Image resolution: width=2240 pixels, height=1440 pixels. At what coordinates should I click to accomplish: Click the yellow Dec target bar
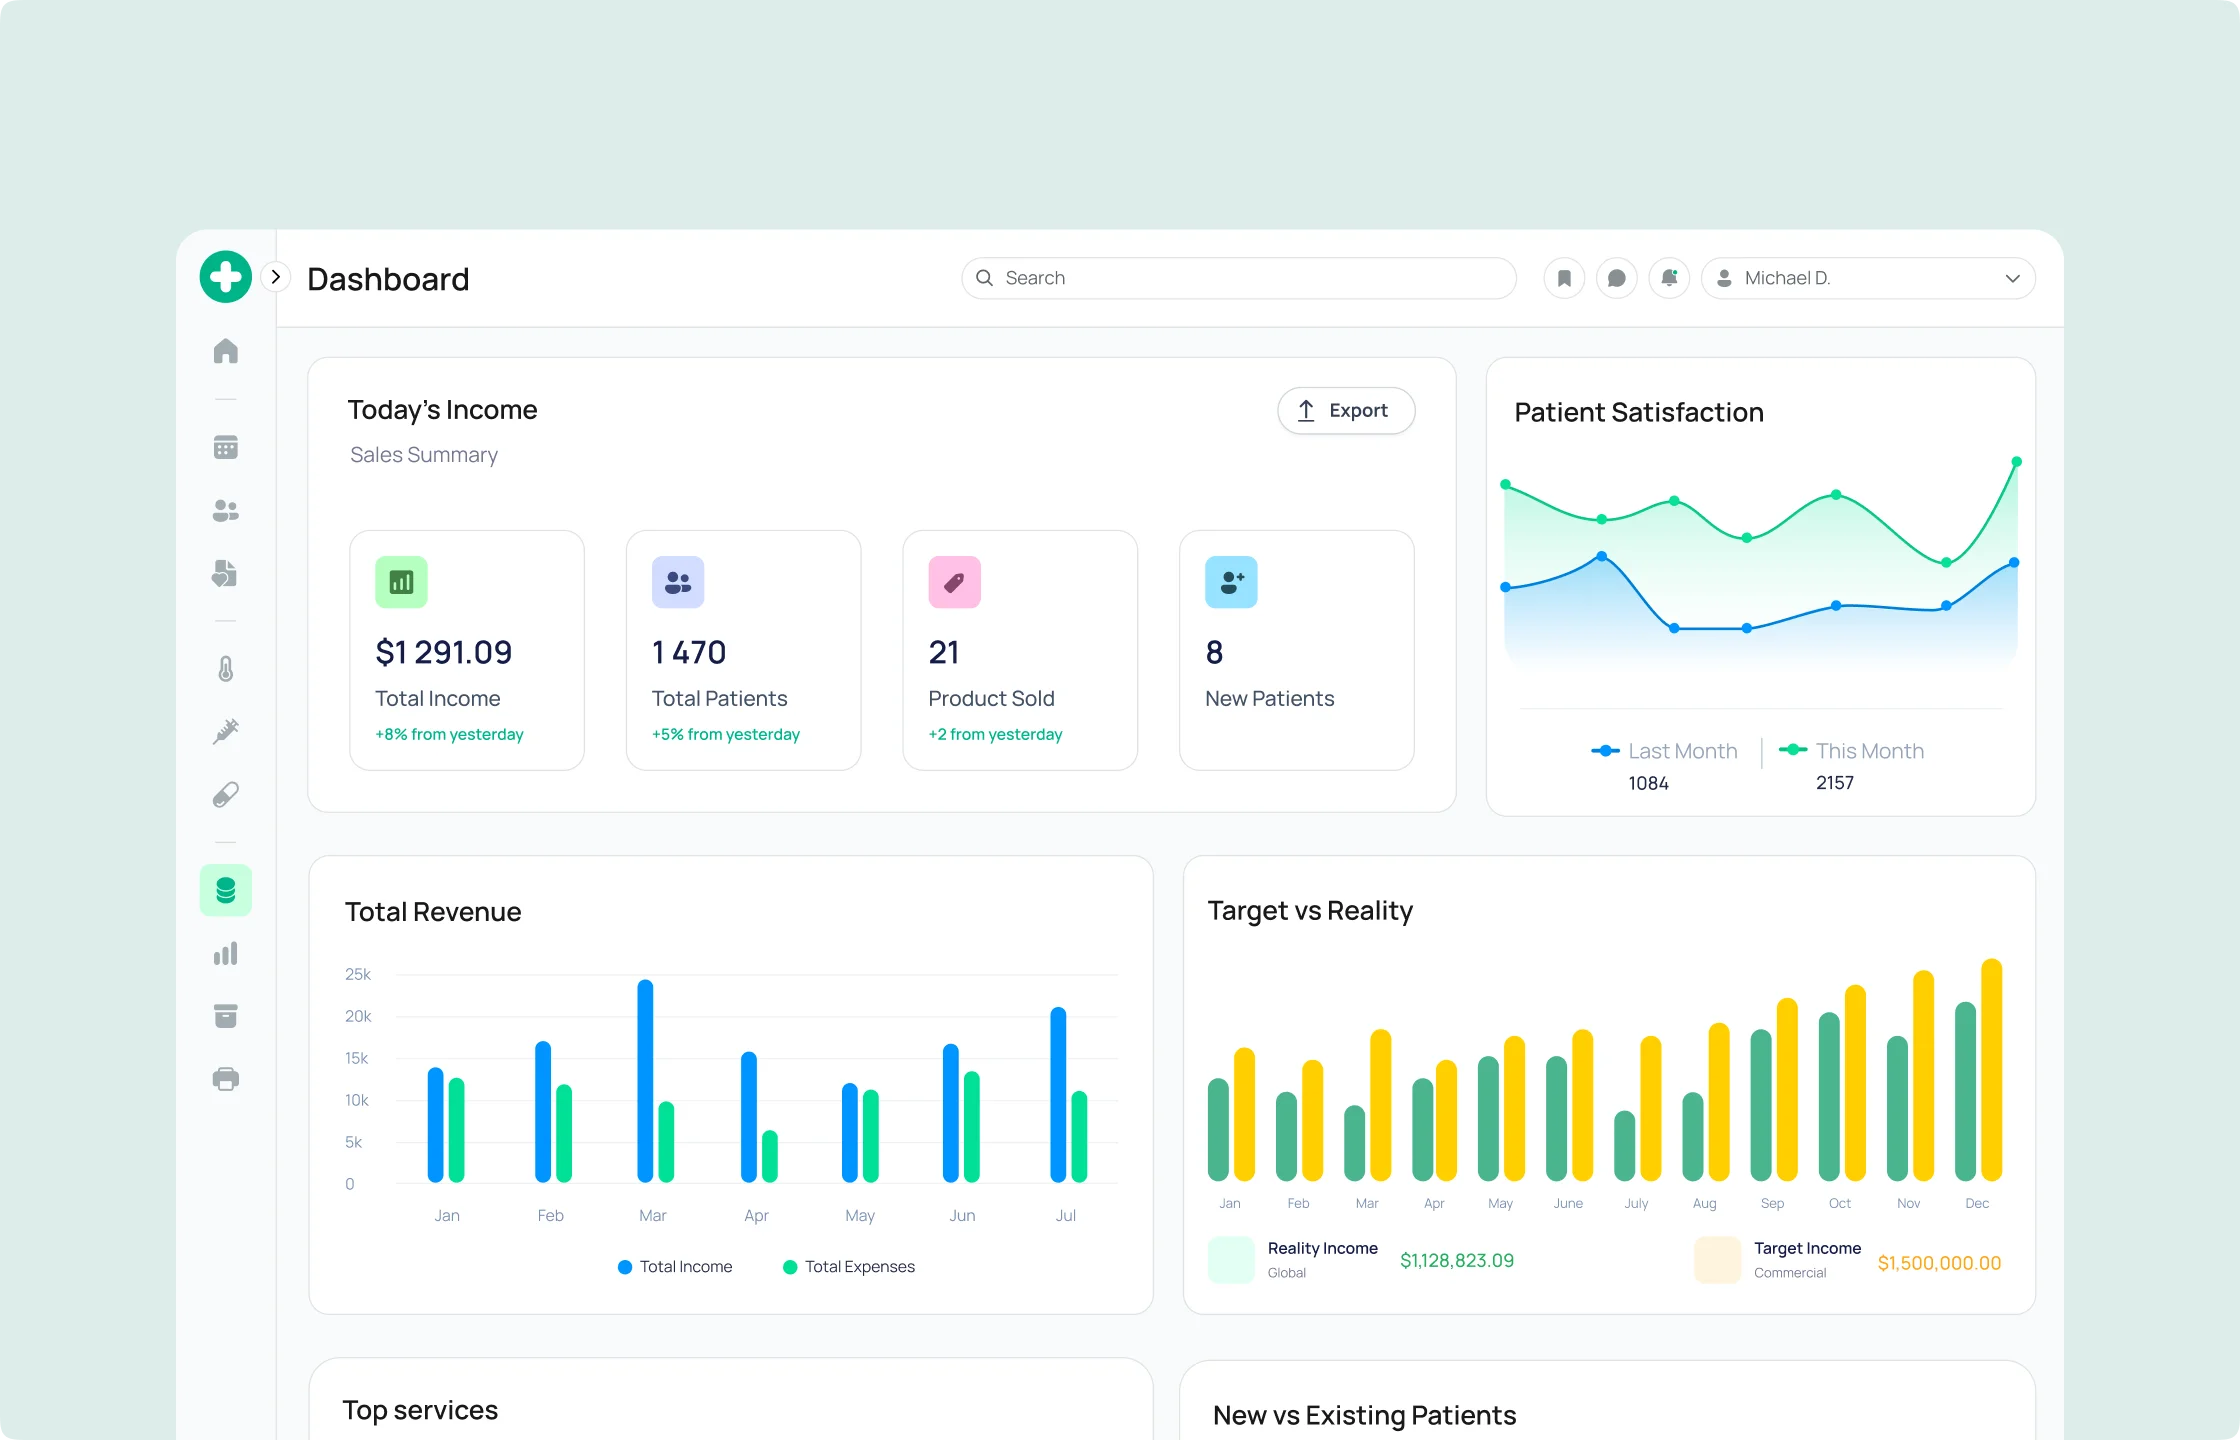[x=1992, y=1070]
